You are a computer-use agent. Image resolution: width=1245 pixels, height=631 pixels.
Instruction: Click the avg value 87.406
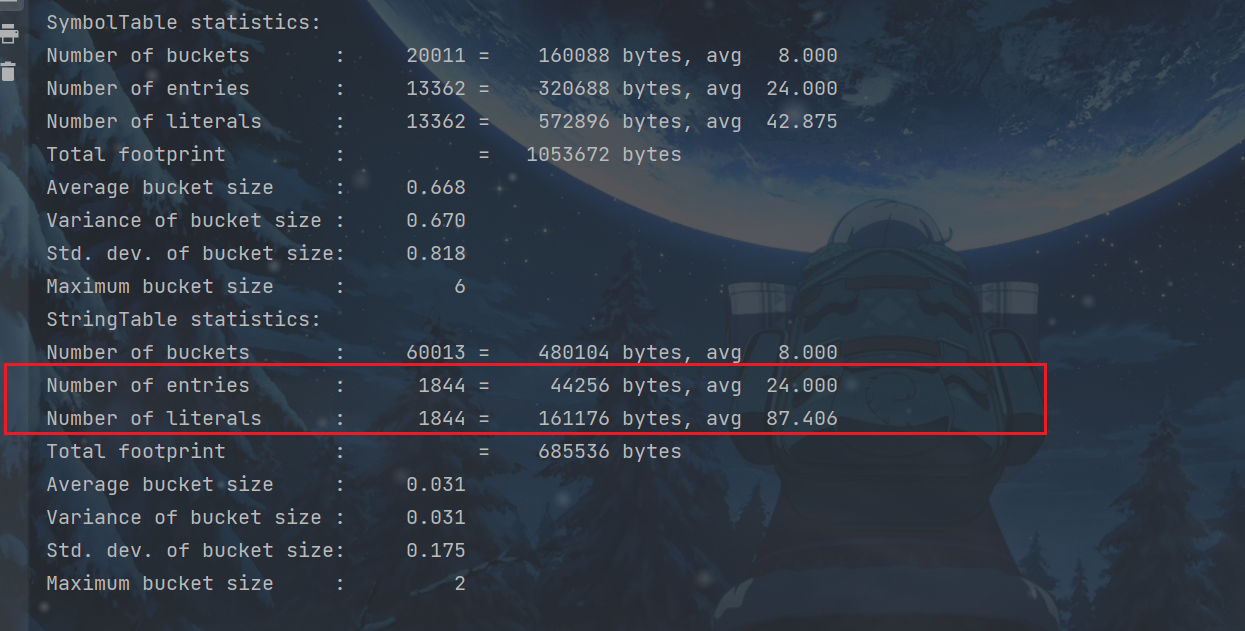801,418
